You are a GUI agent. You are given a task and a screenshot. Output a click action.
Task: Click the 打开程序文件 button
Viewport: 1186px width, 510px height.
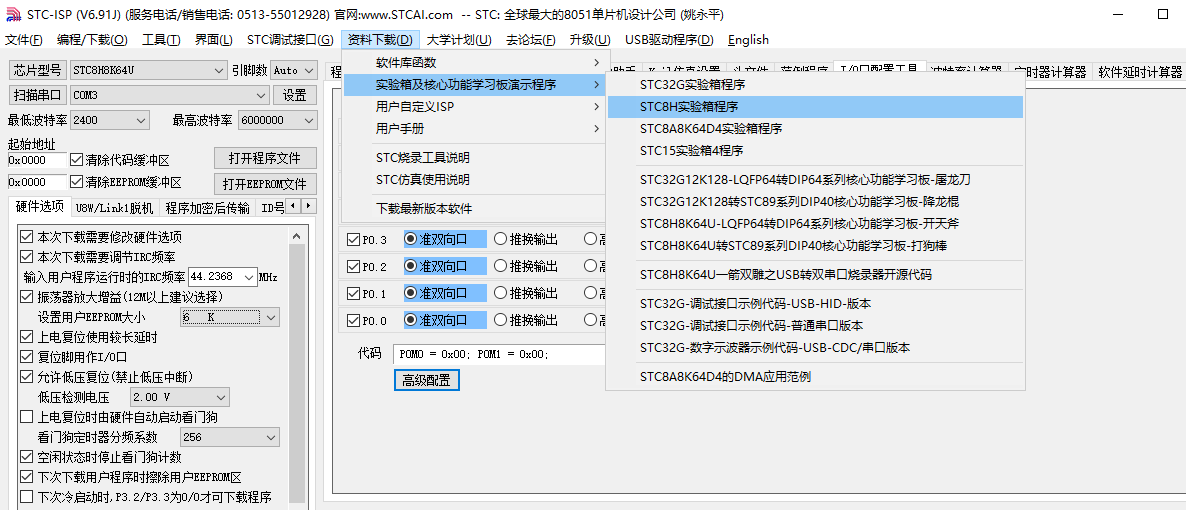(x=265, y=159)
